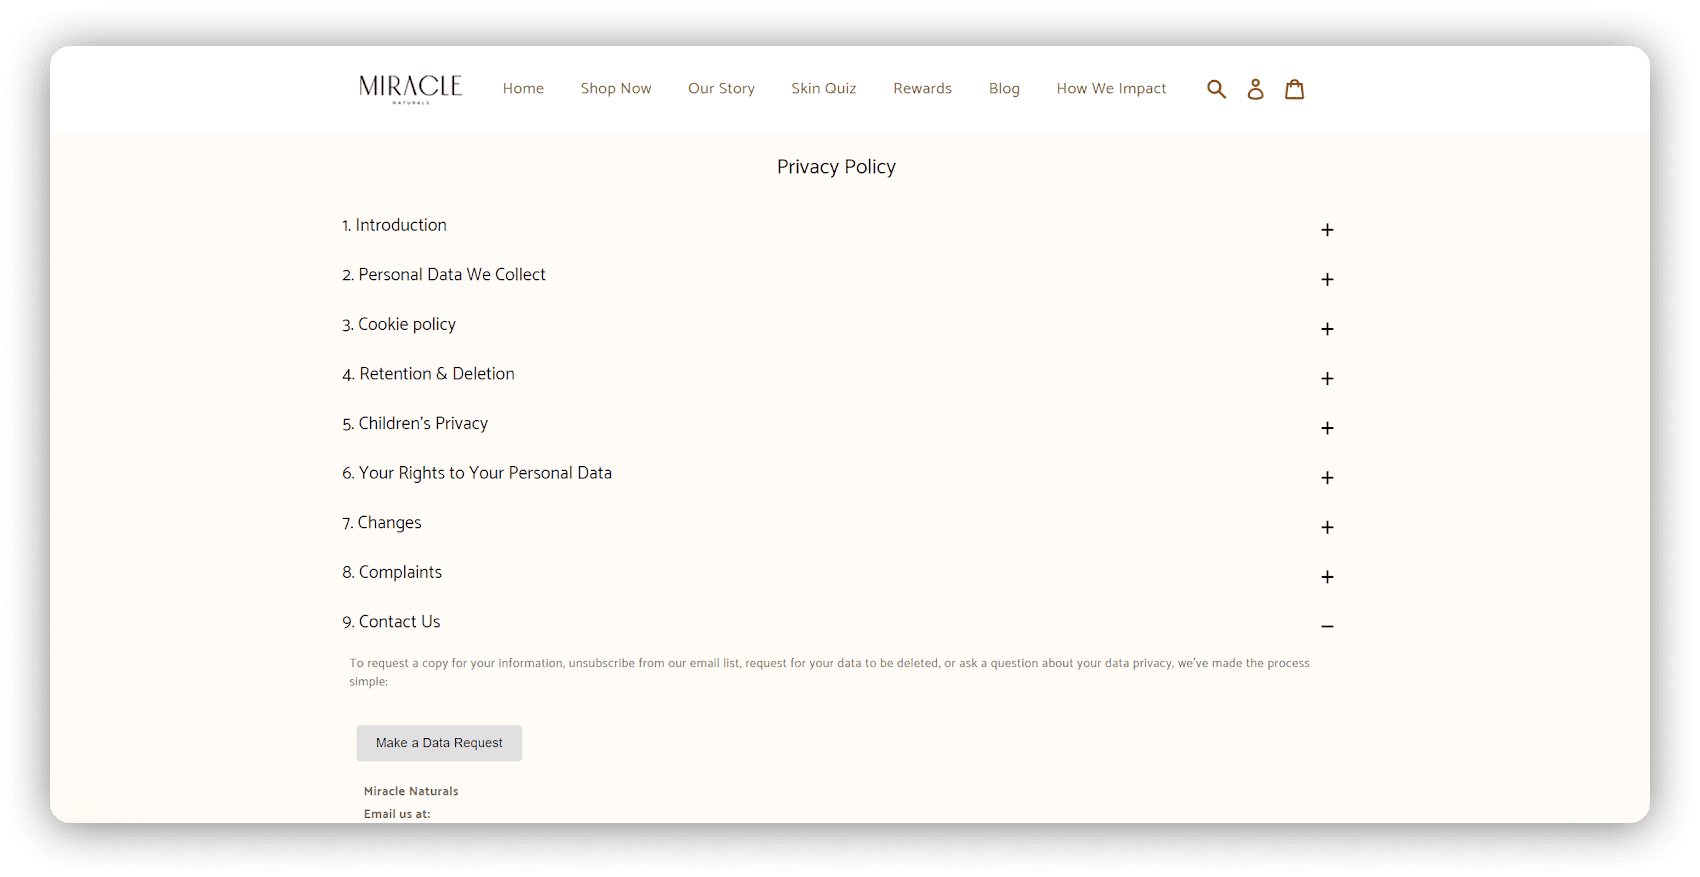
Task: Collapse Contact Us section minus icon
Action: [1327, 627]
